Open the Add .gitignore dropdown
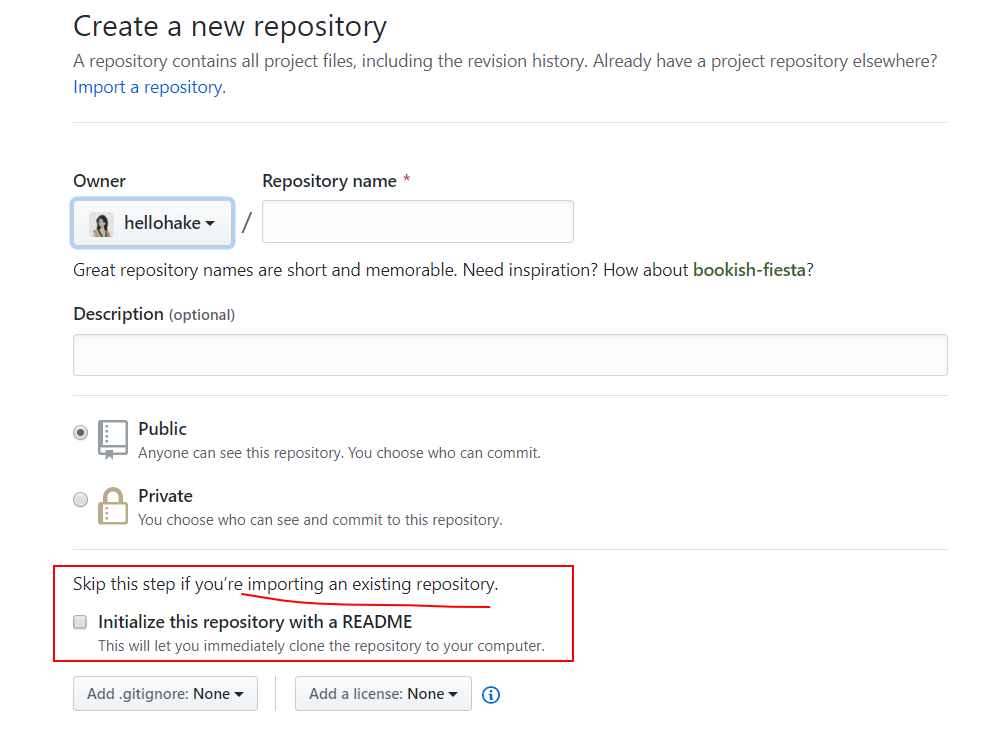Screen dimensions: 1007x734 click(165, 694)
